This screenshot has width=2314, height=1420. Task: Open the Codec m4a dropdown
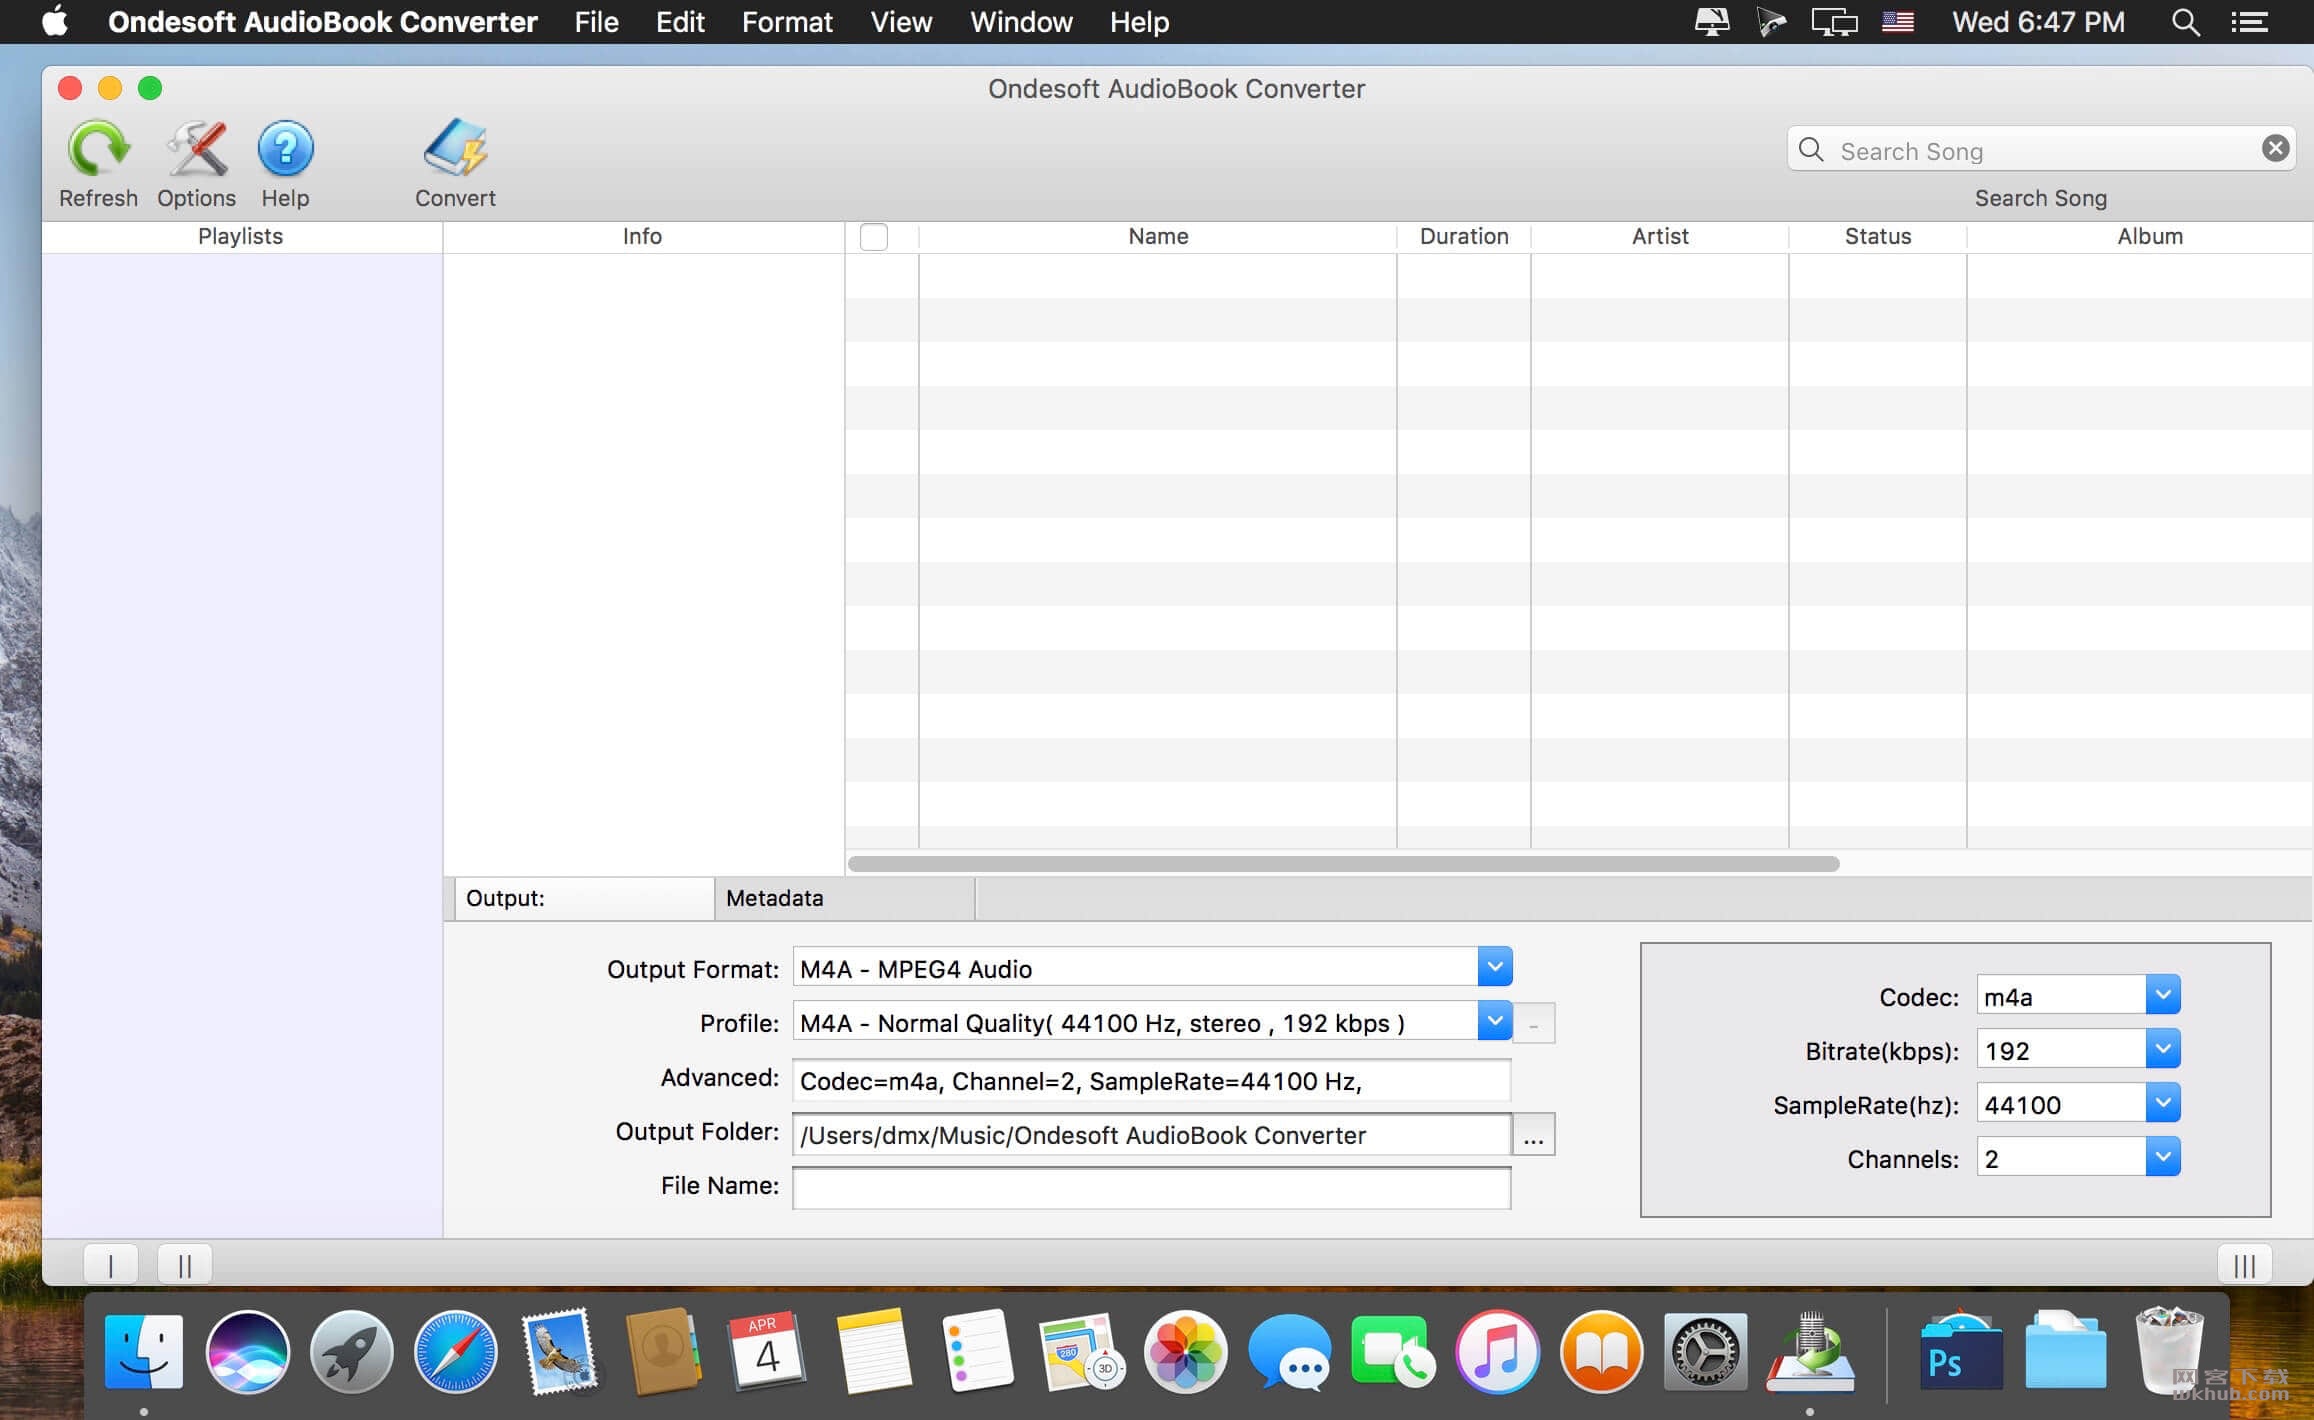[x=2162, y=995]
